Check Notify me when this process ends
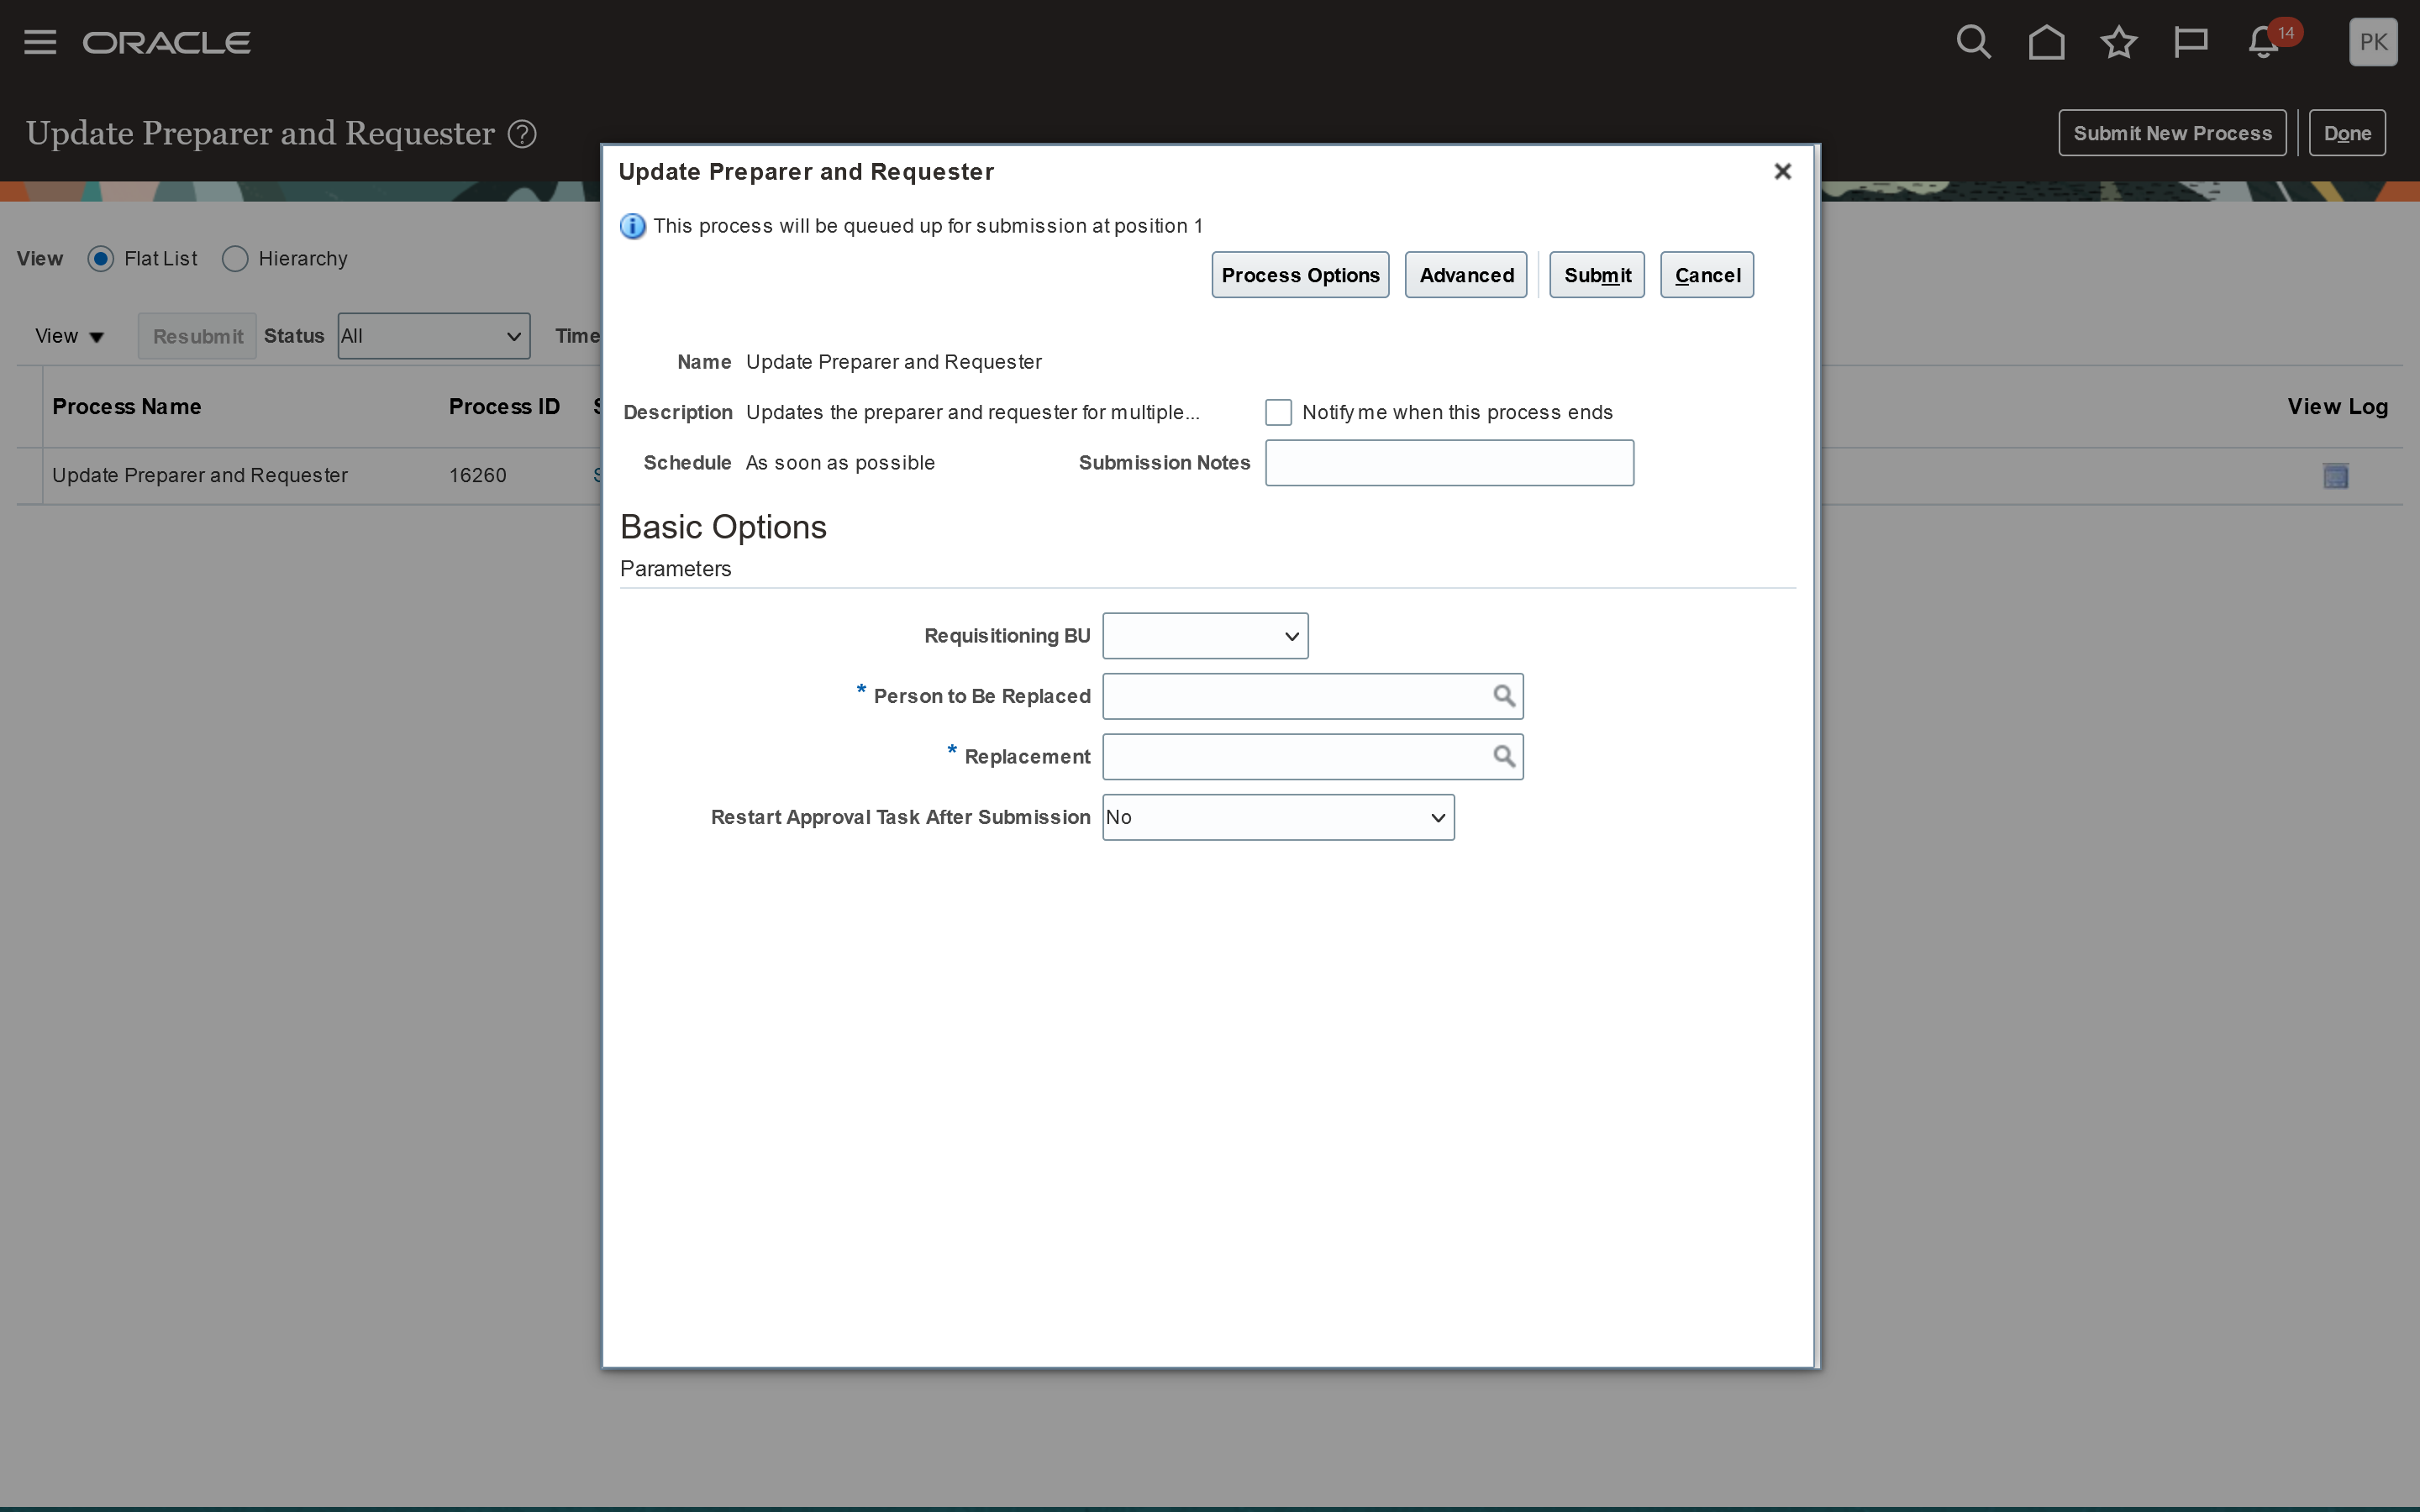Screen dimensions: 2420x1512 (x=1278, y=412)
